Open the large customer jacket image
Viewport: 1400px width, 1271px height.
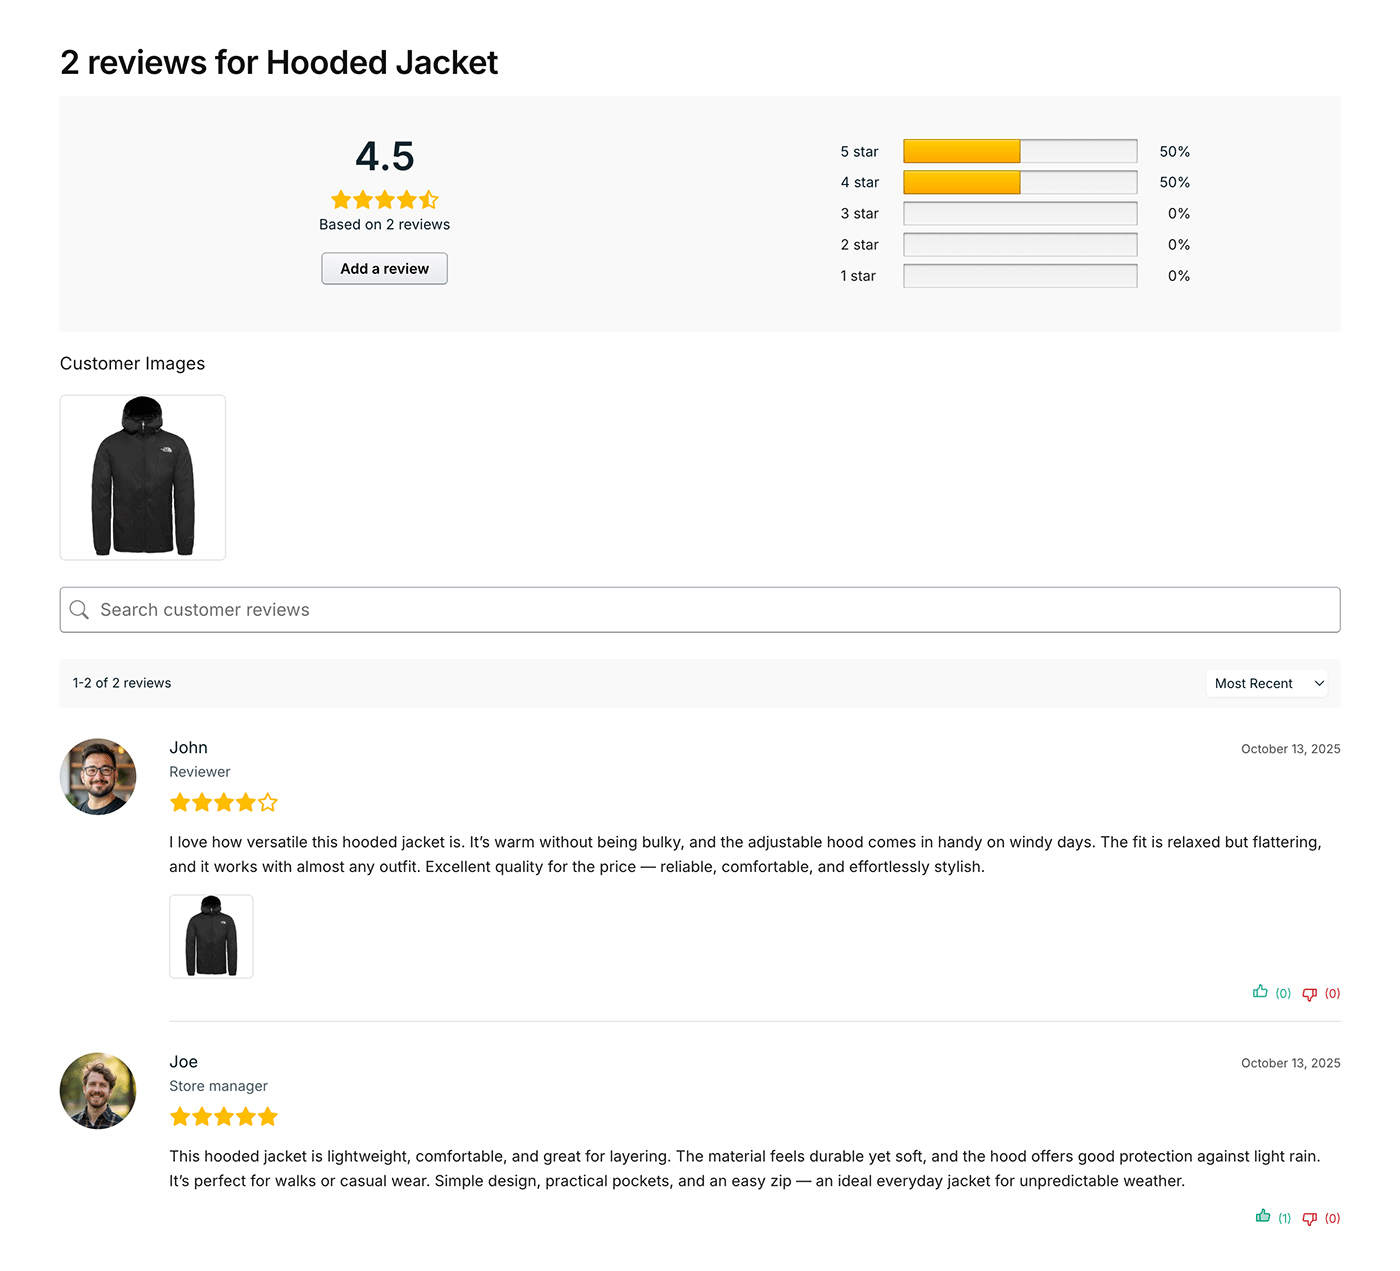coord(143,478)
